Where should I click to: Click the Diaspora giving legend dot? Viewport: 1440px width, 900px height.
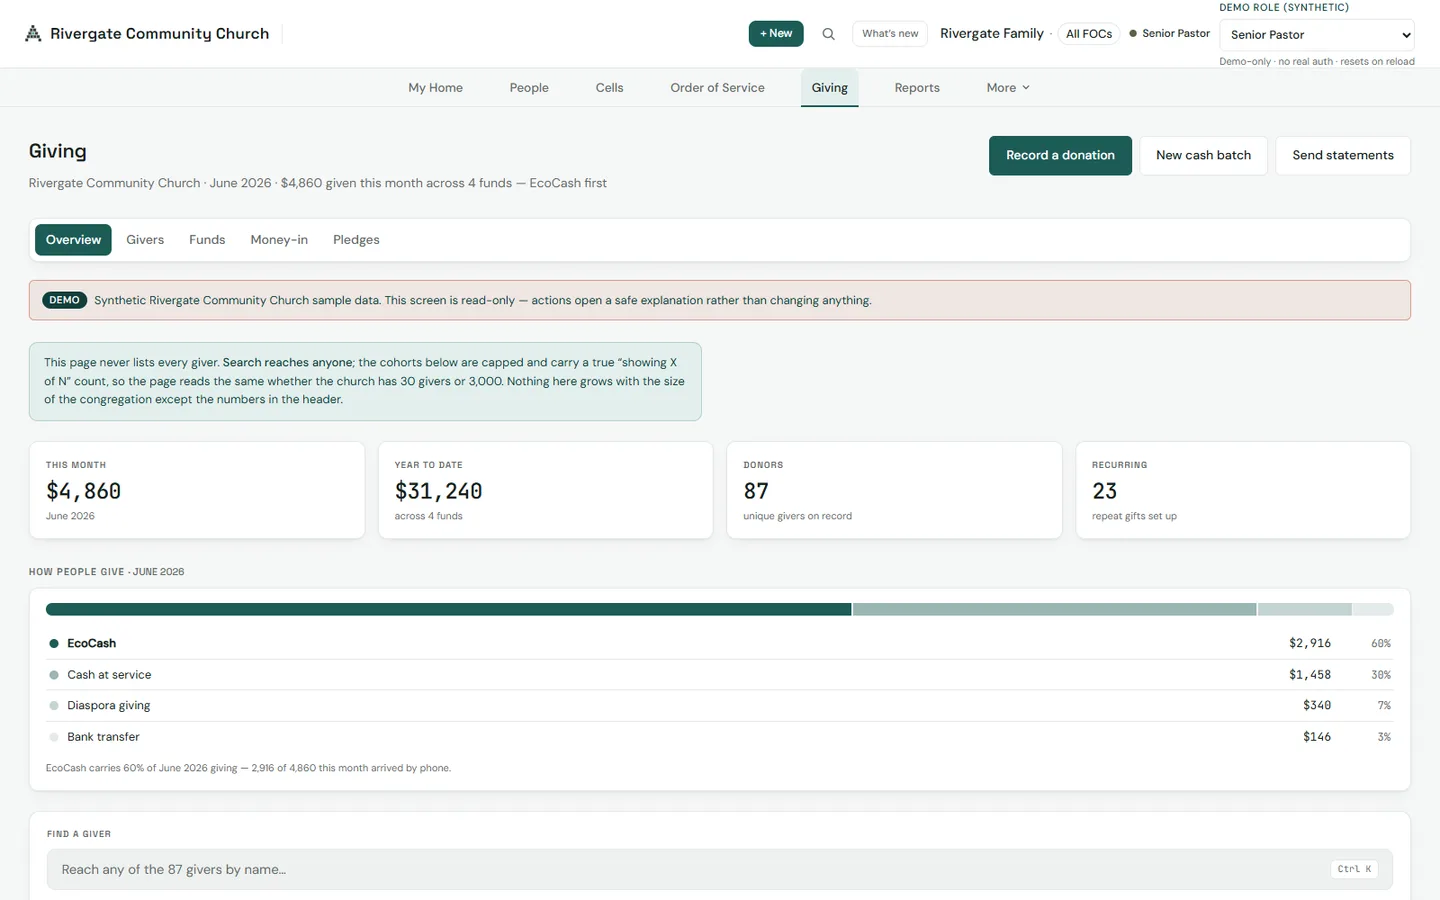54,706
